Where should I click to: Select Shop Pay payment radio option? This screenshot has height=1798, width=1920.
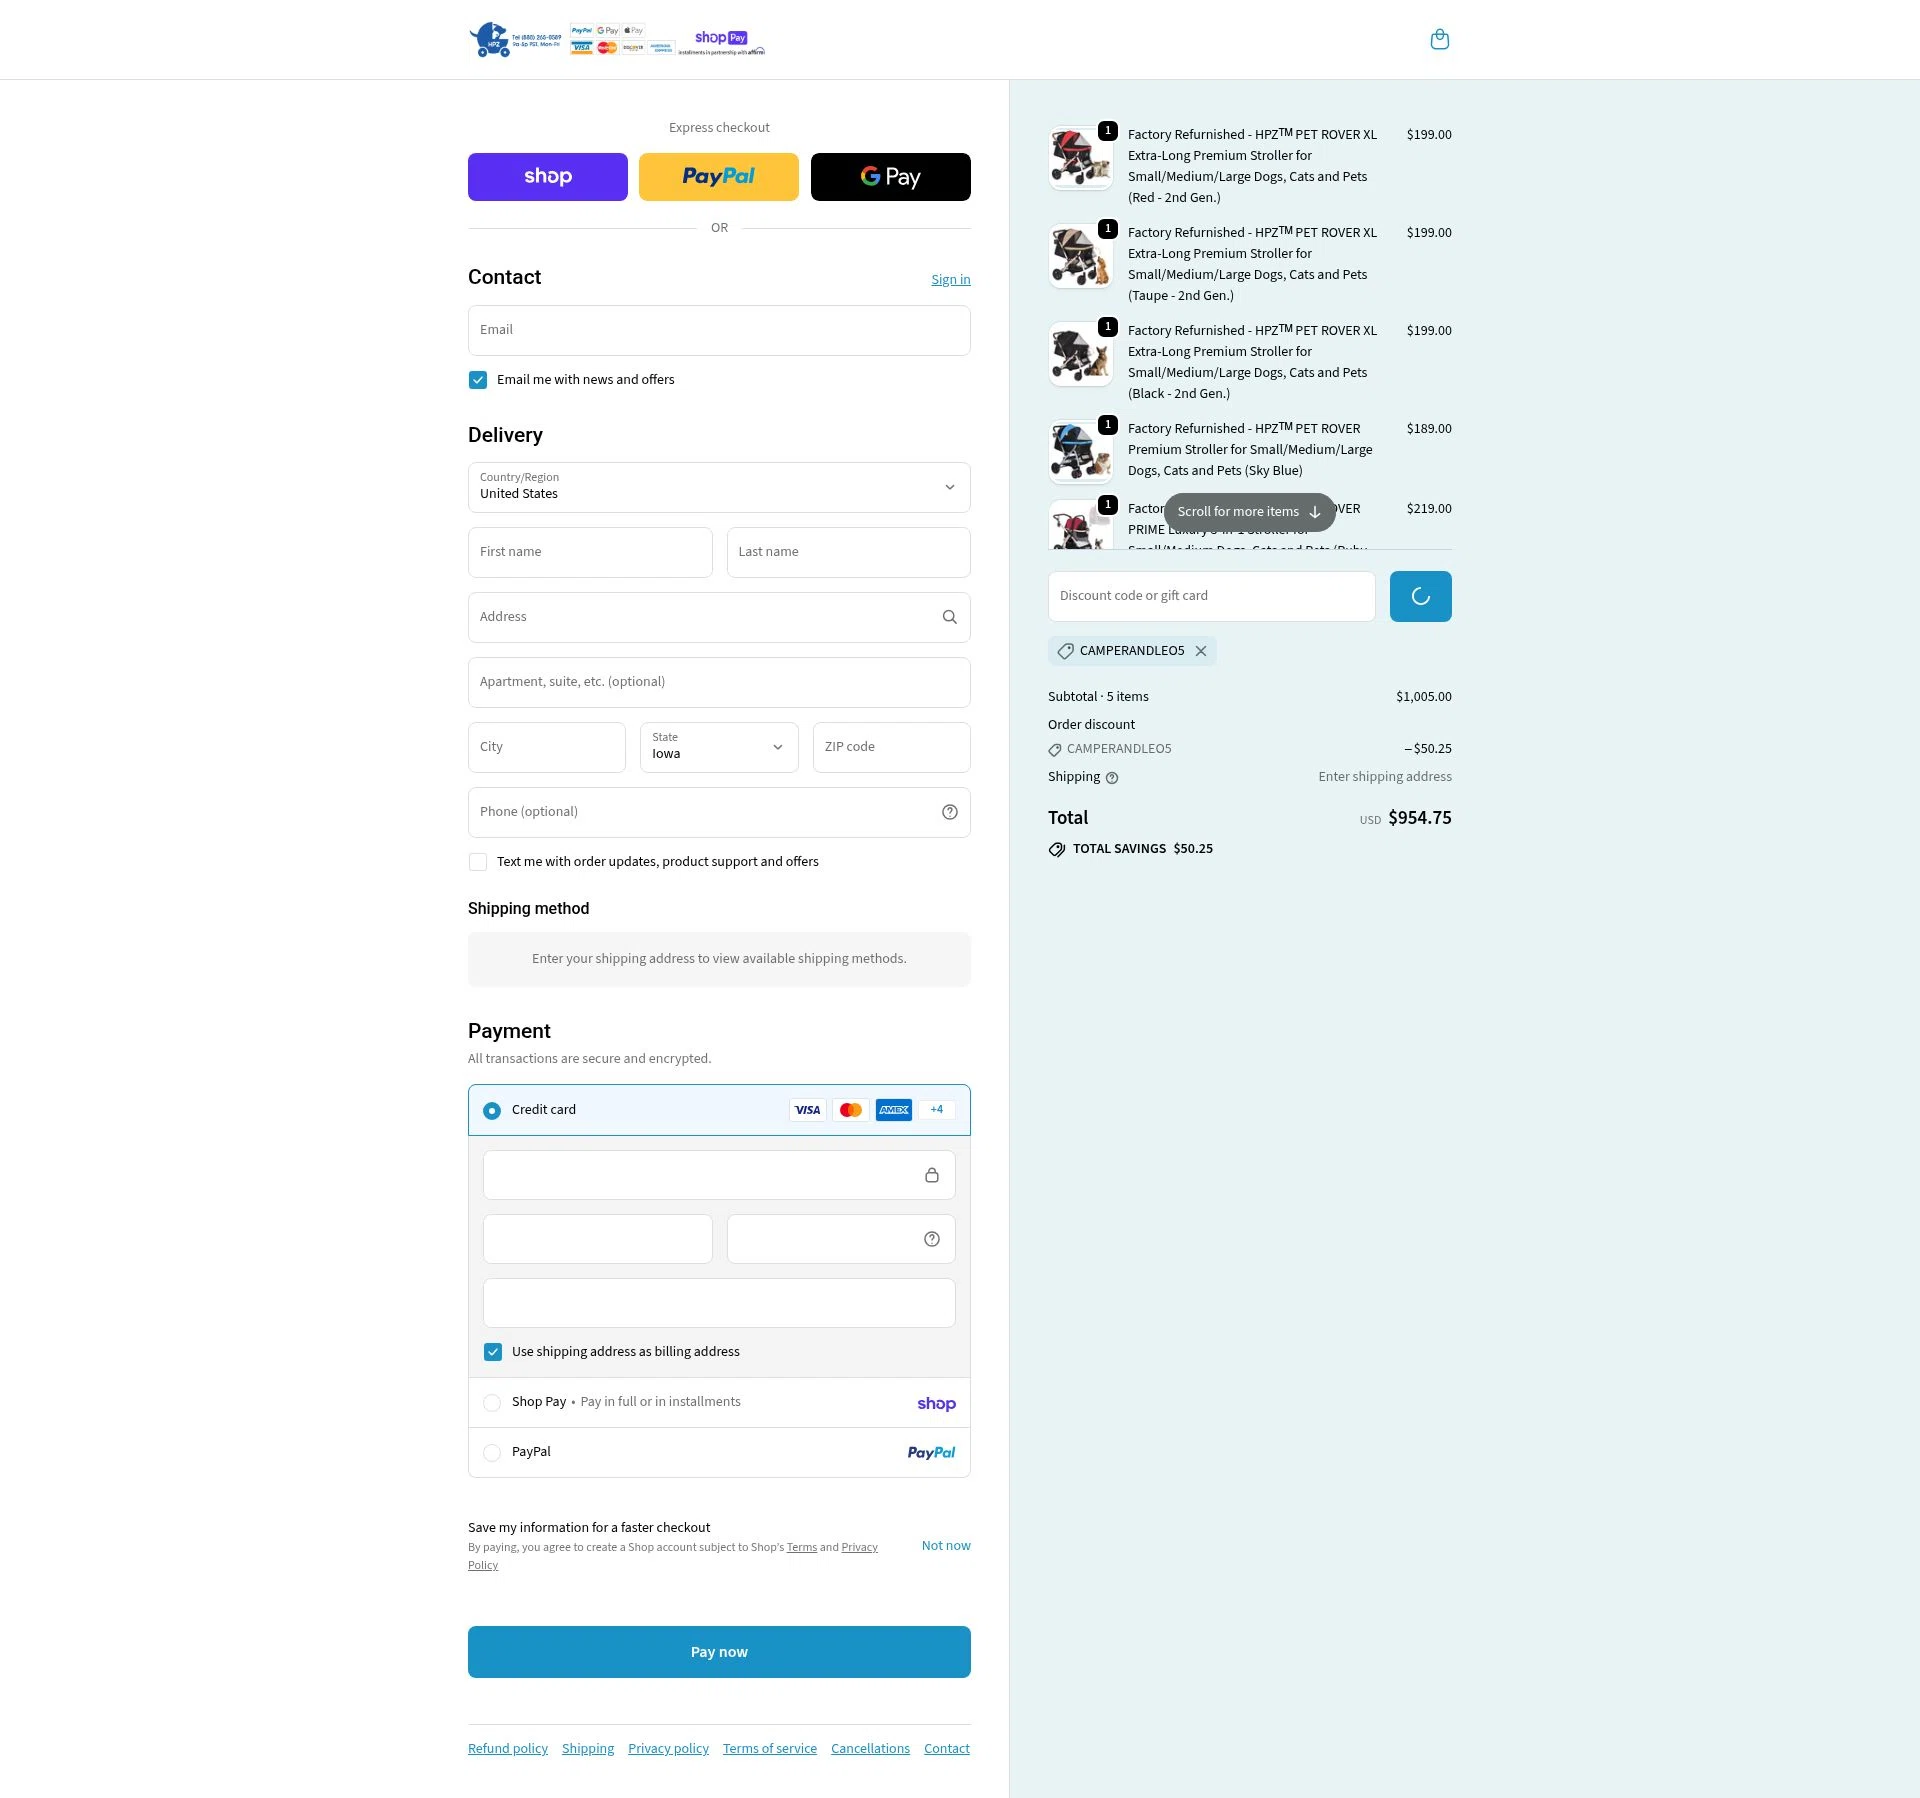[492, 1403]
